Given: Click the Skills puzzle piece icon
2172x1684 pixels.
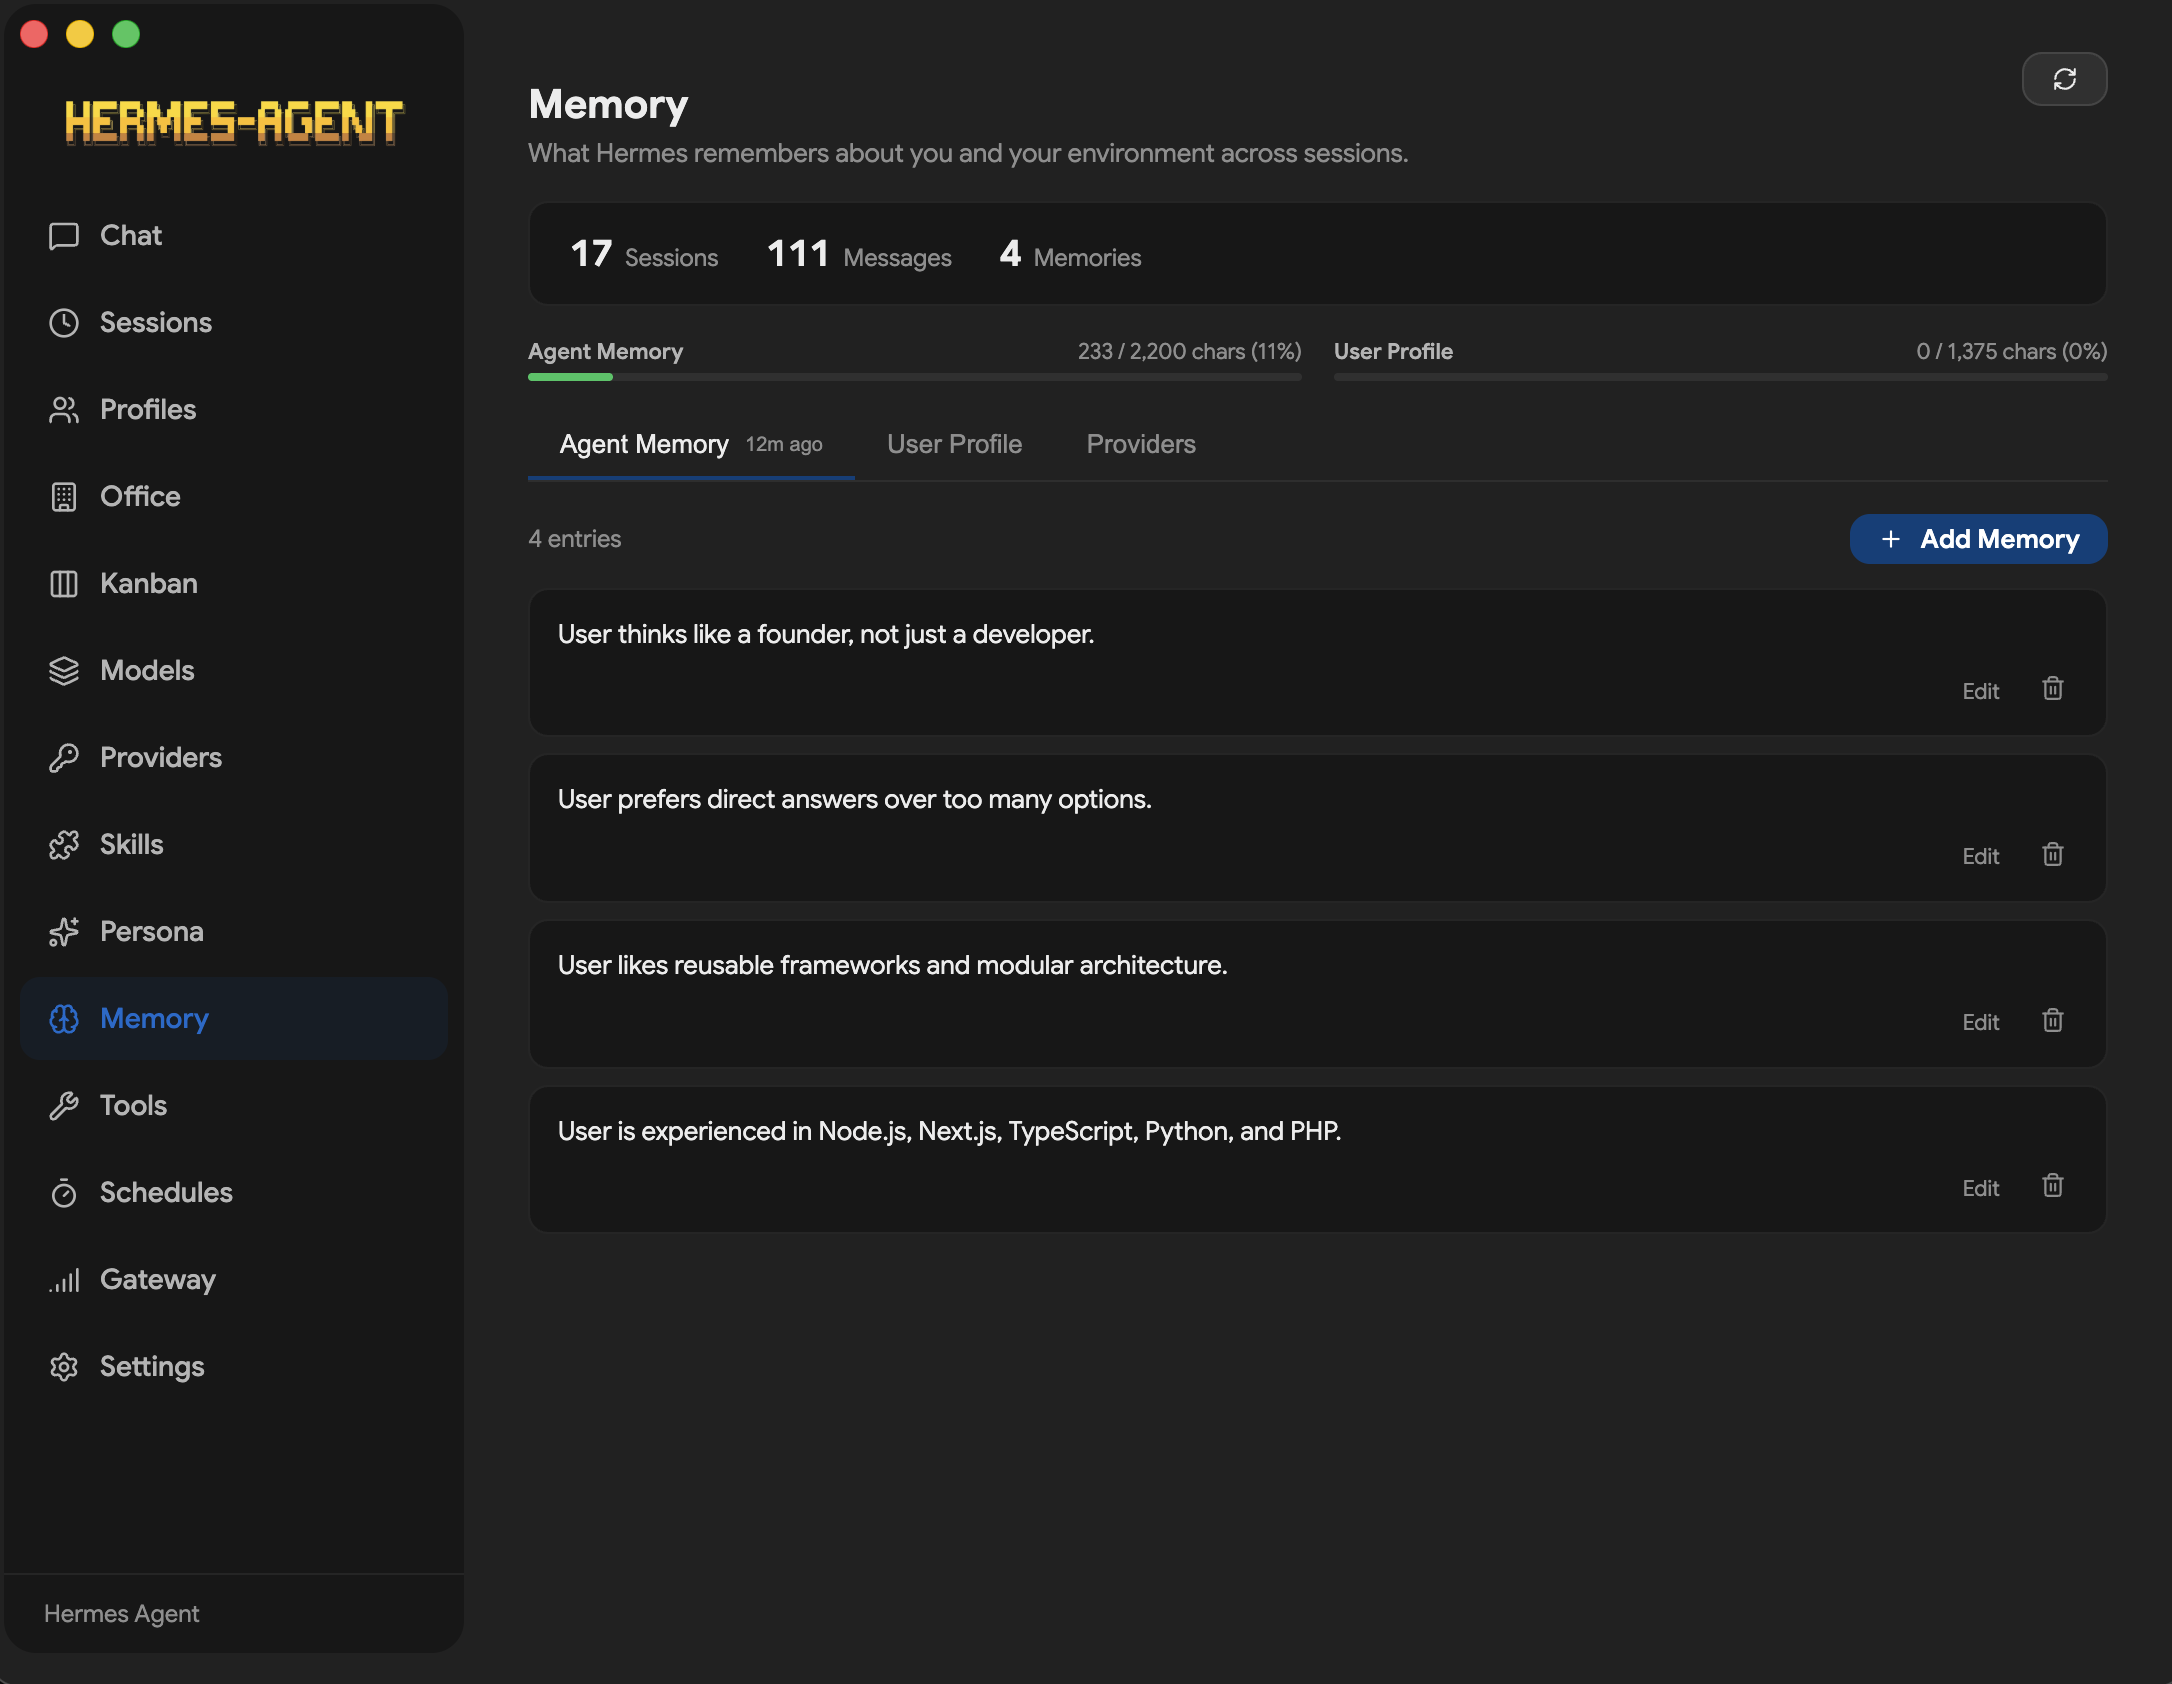Looking at the screenshot, I should pos(64,845).
